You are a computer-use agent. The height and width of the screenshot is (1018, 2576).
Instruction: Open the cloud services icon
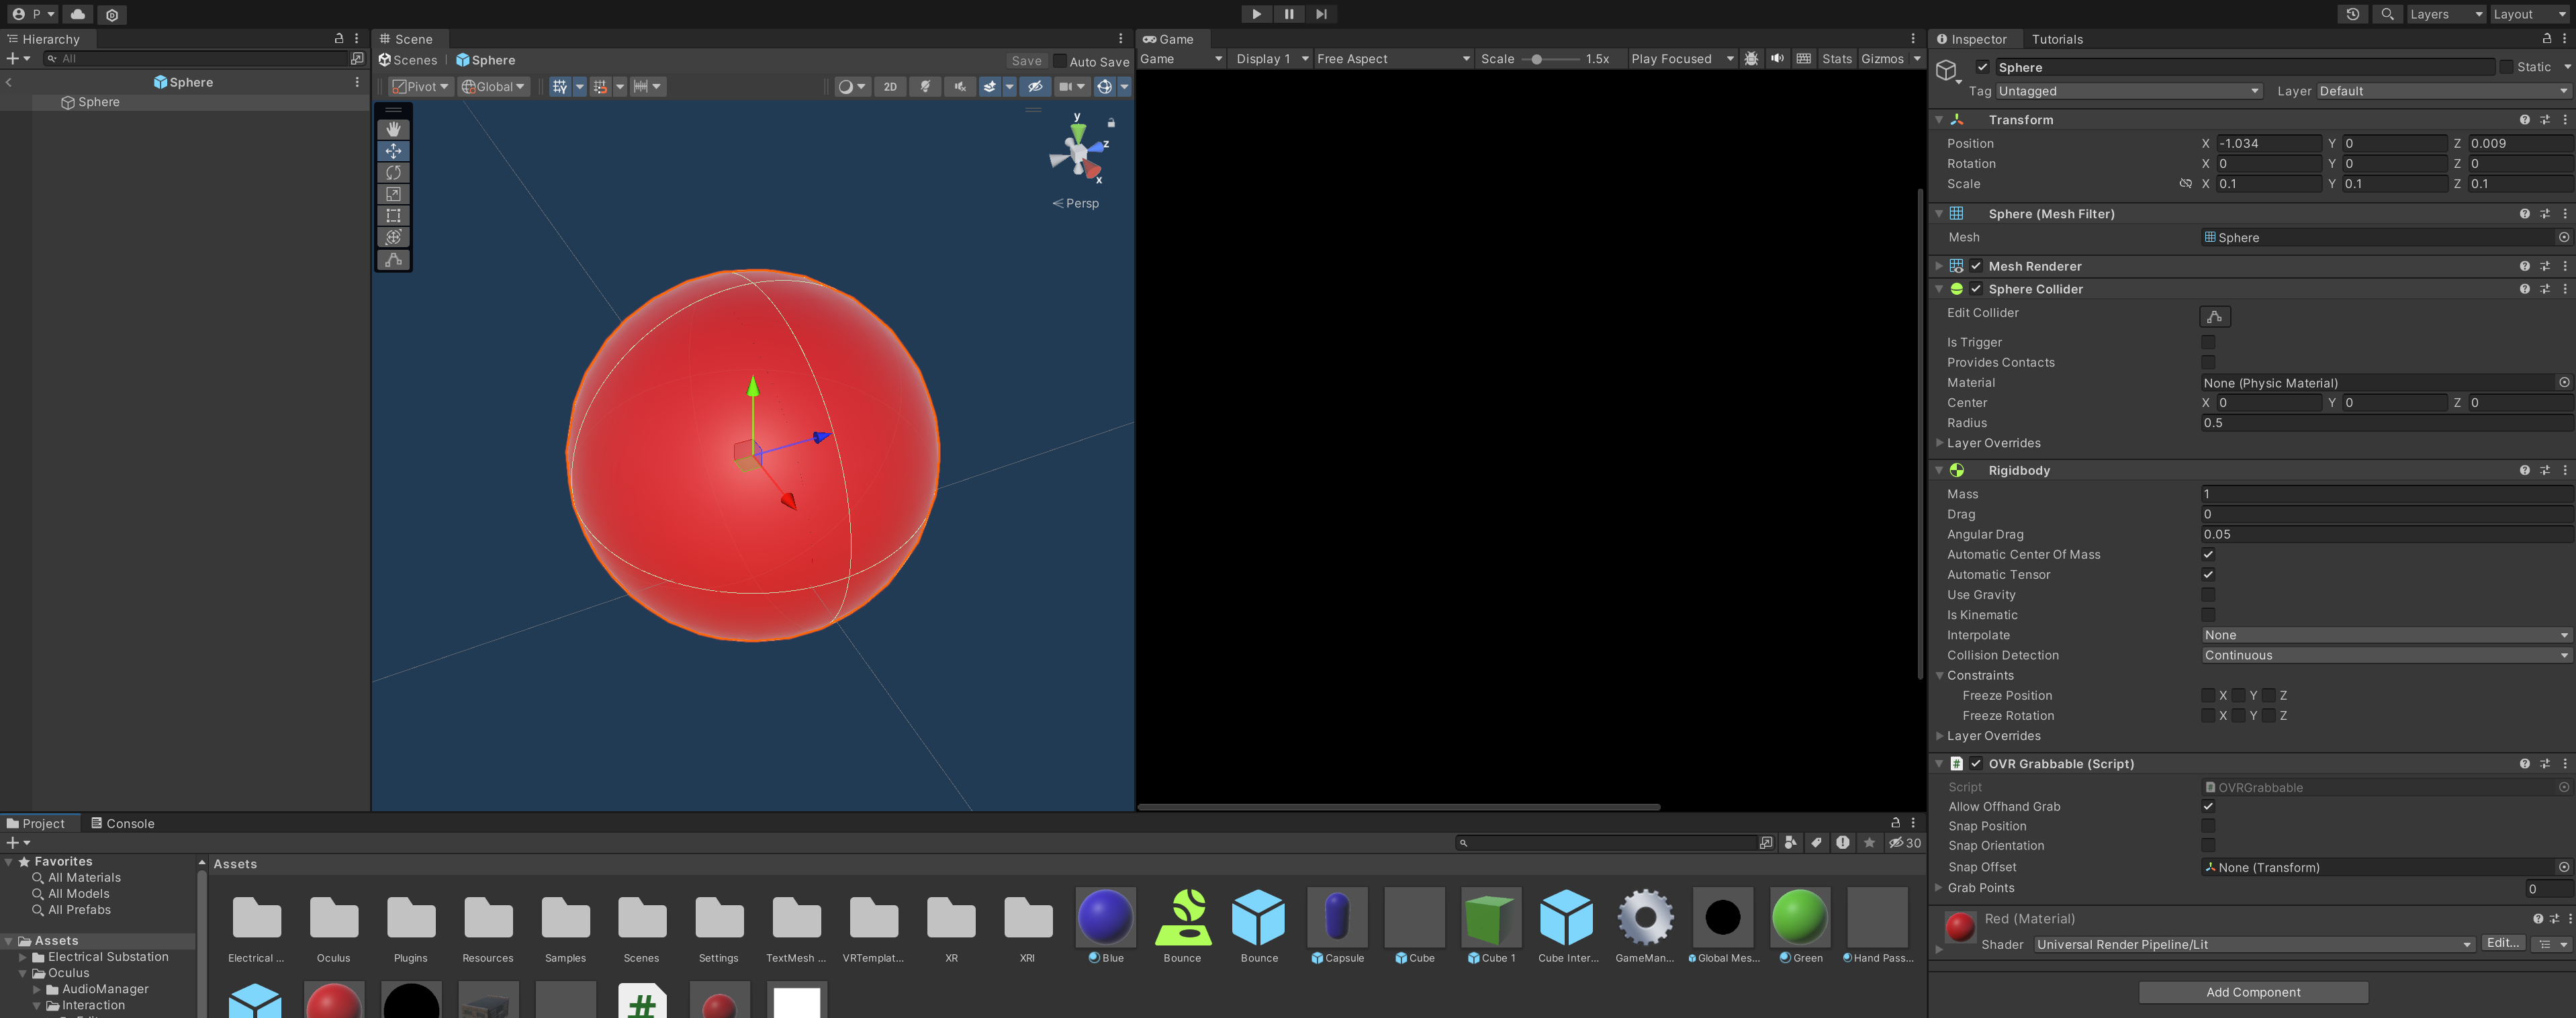(78, 14)
